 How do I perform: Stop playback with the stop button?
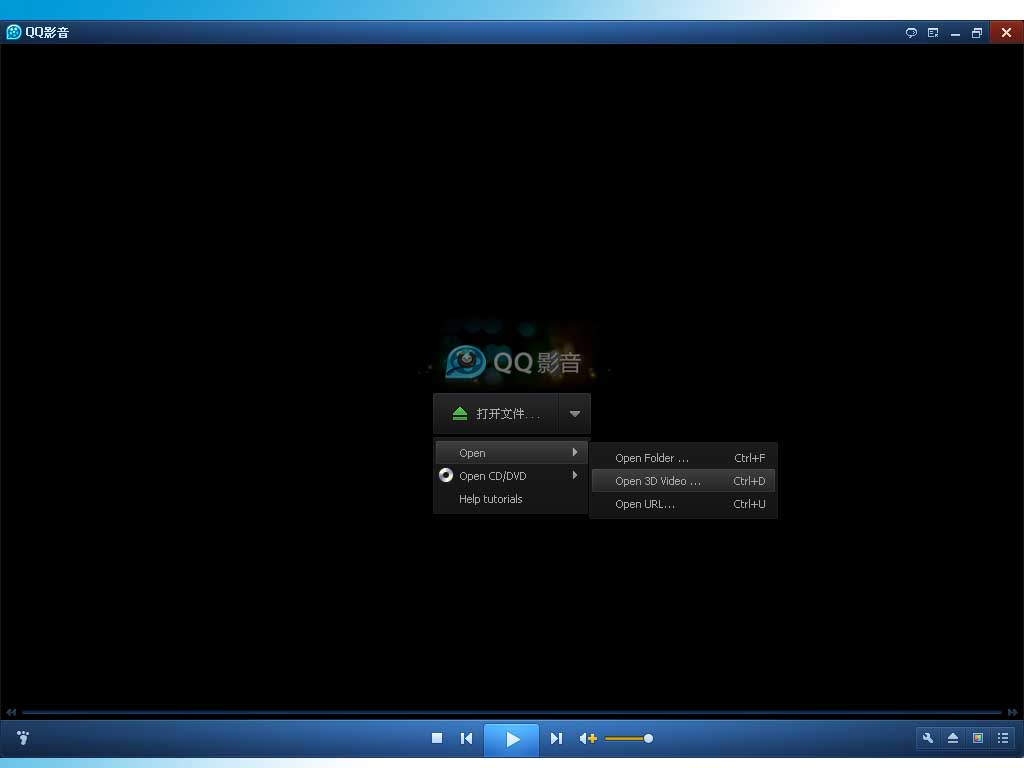[x=437, y=738]
